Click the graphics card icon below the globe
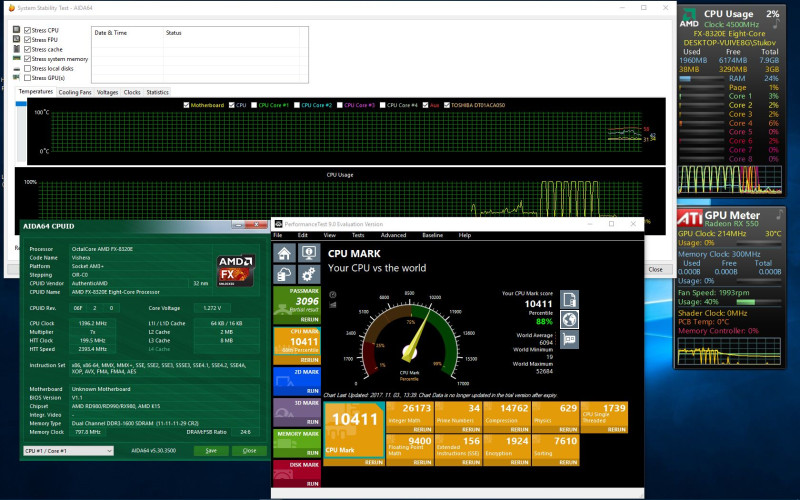Screen dimensions: 800x500 [569, 339]
